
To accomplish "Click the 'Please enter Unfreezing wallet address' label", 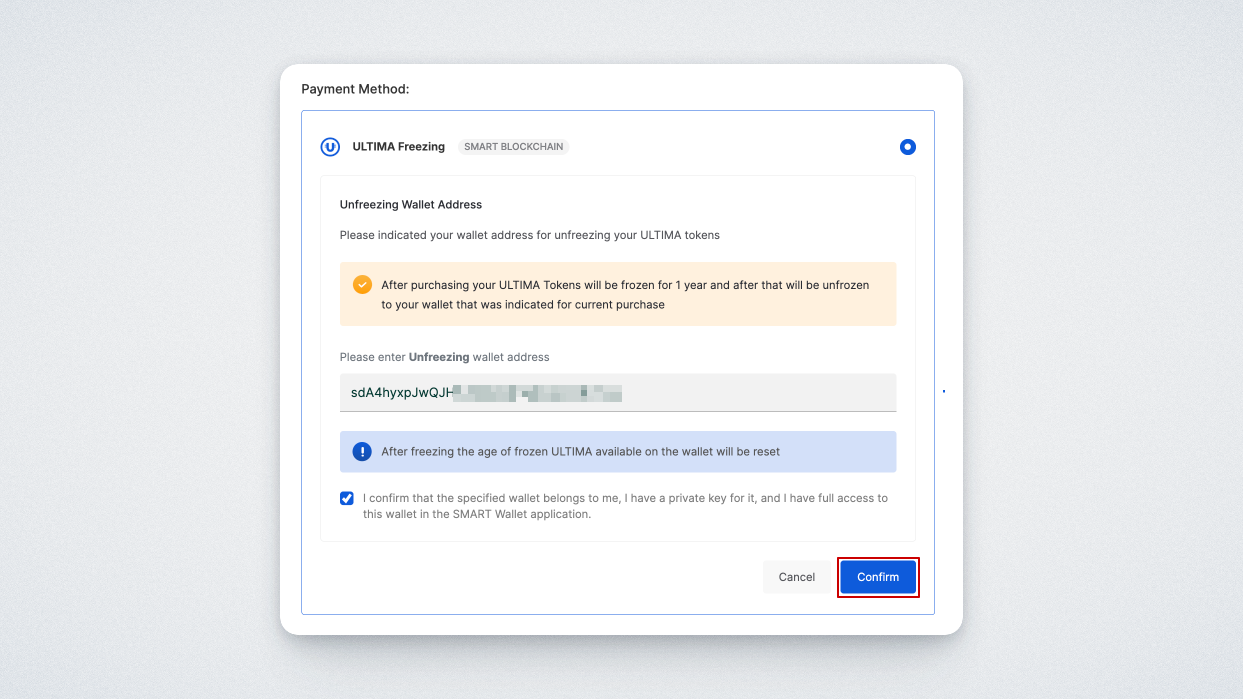I will click(x=444, y=357).
